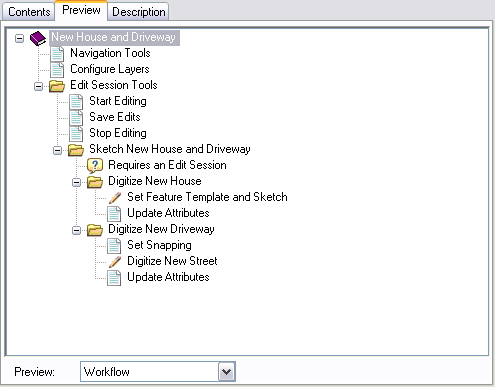Select the Stop Editing label

(118, 133)
